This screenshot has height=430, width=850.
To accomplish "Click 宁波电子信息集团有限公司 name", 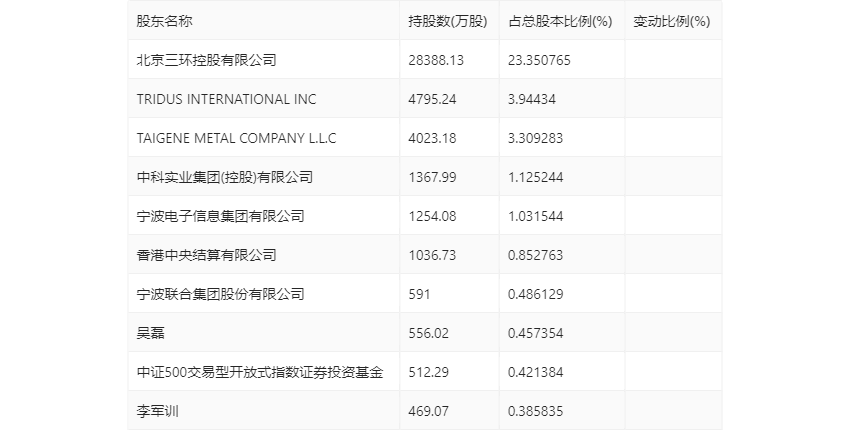I will point(220,216).
